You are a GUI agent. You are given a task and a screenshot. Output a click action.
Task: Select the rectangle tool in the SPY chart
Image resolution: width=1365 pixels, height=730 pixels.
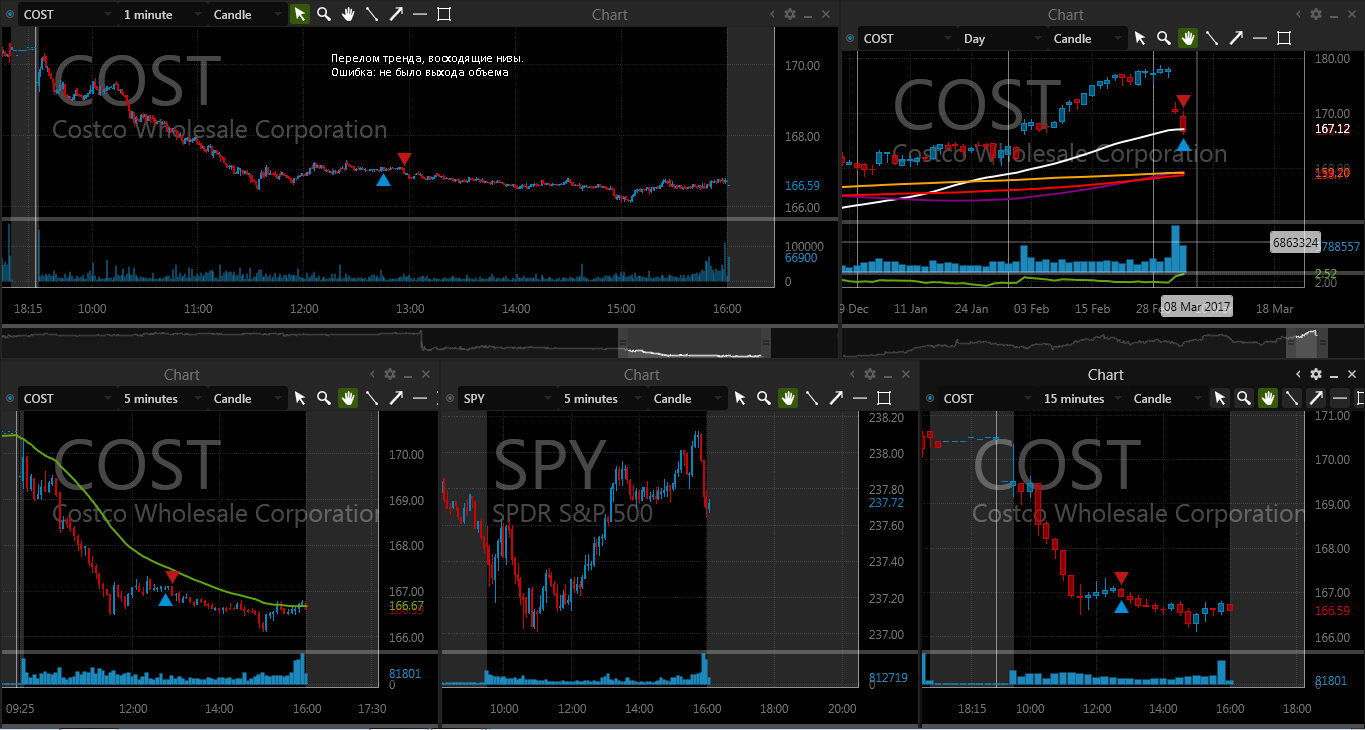coord(884,398)
